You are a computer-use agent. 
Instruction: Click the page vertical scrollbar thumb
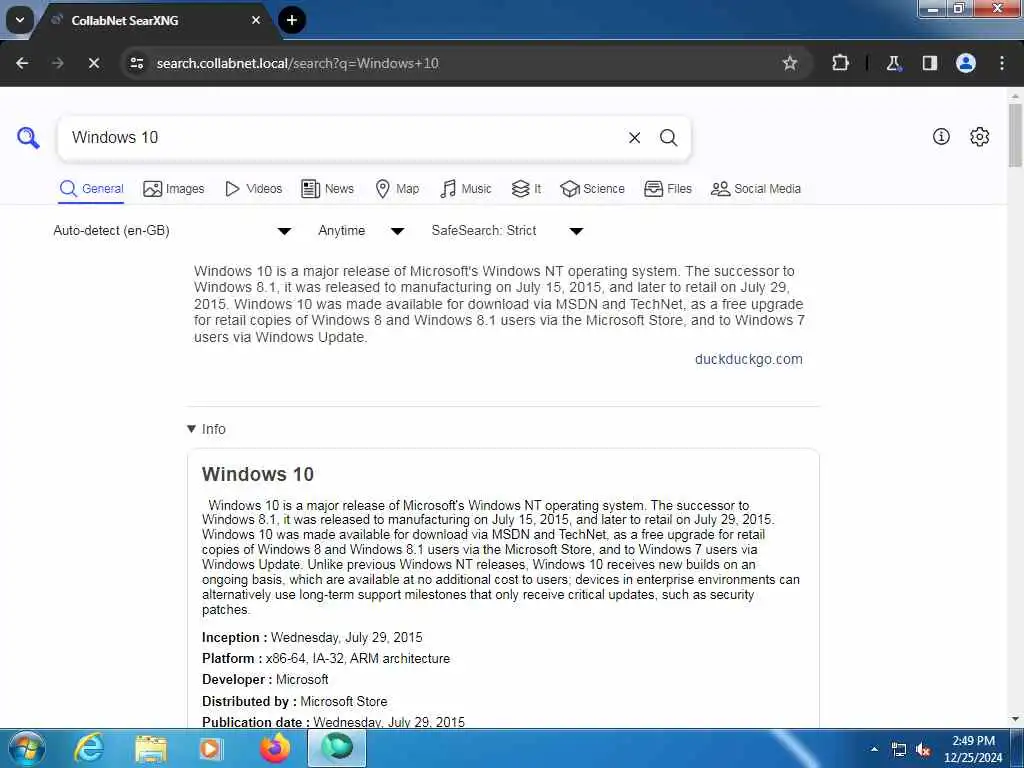[x=1015, y=135]
